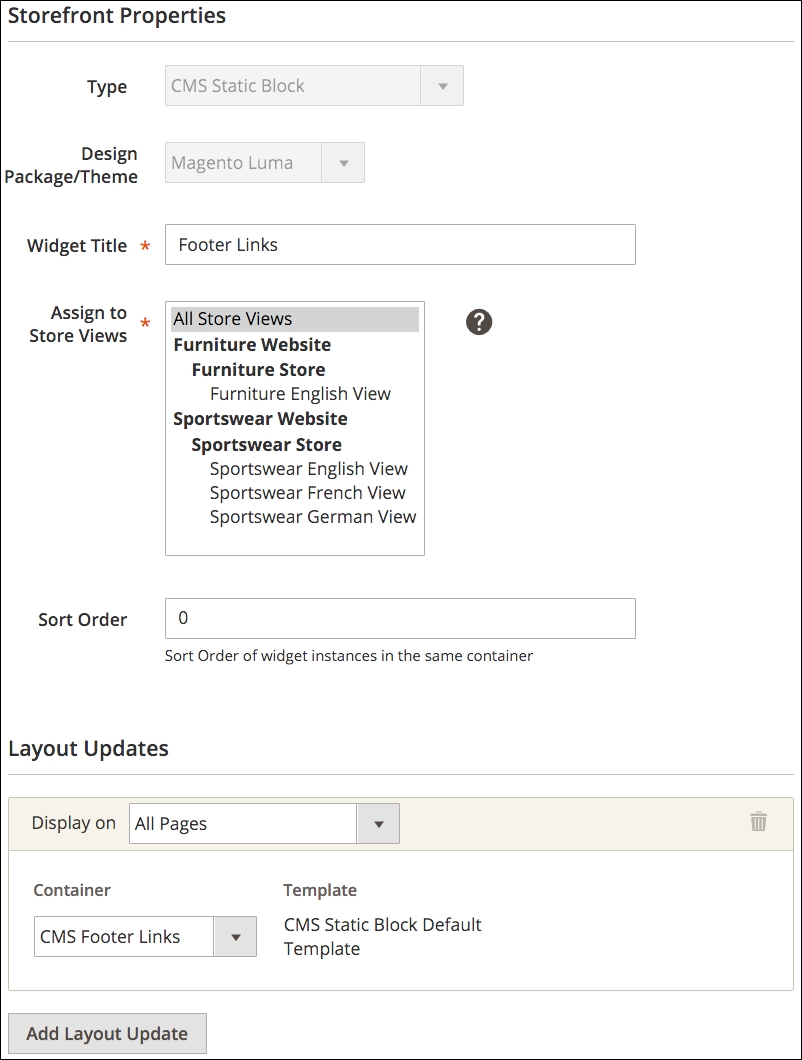
Task: Select Sportswear German View
Action: point(312,516)
